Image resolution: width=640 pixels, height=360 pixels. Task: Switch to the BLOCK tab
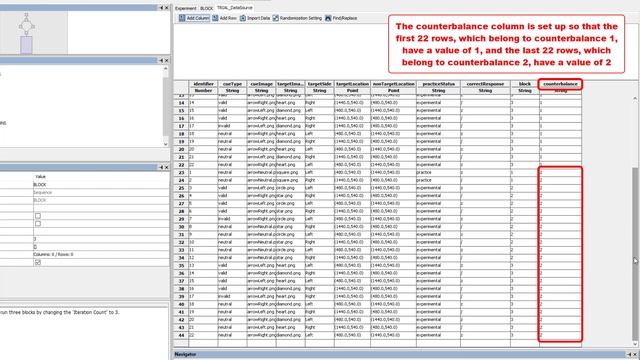207,8
